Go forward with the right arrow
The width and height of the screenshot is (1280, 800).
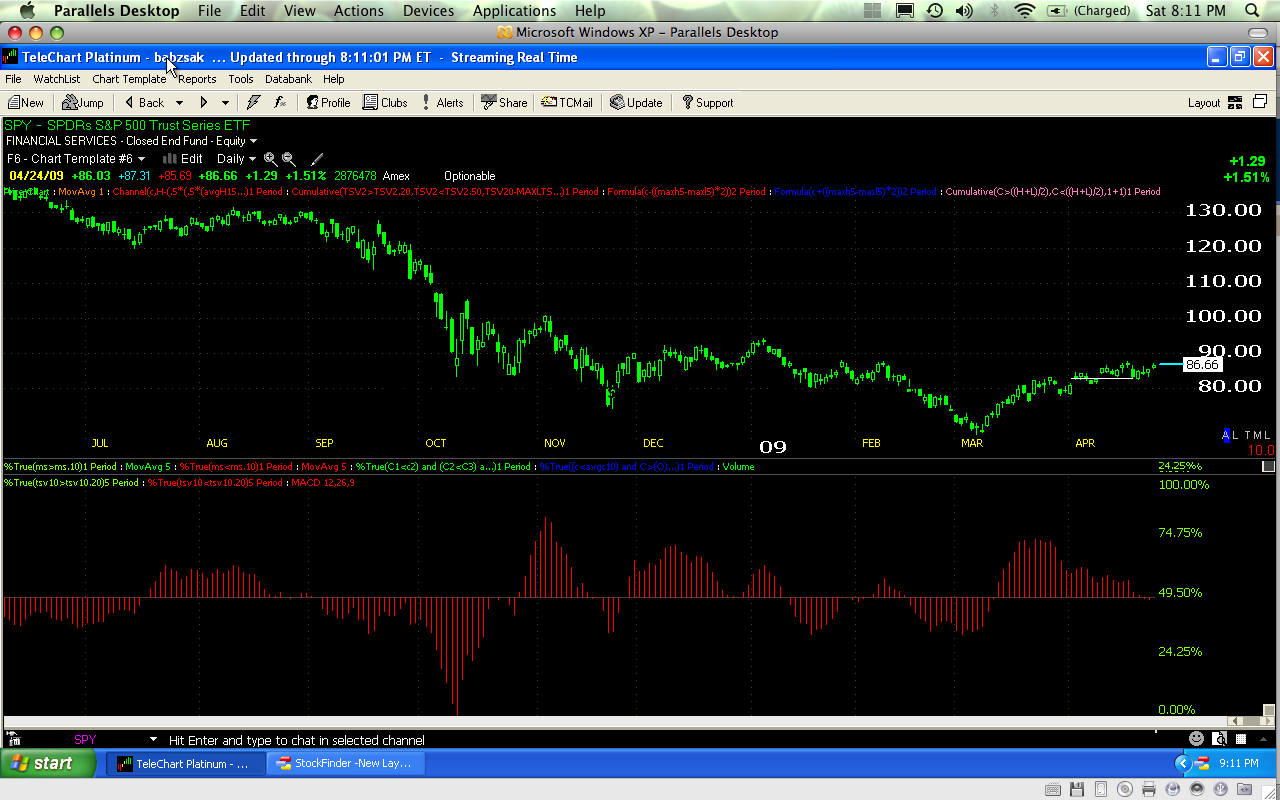tap(204, 102)
